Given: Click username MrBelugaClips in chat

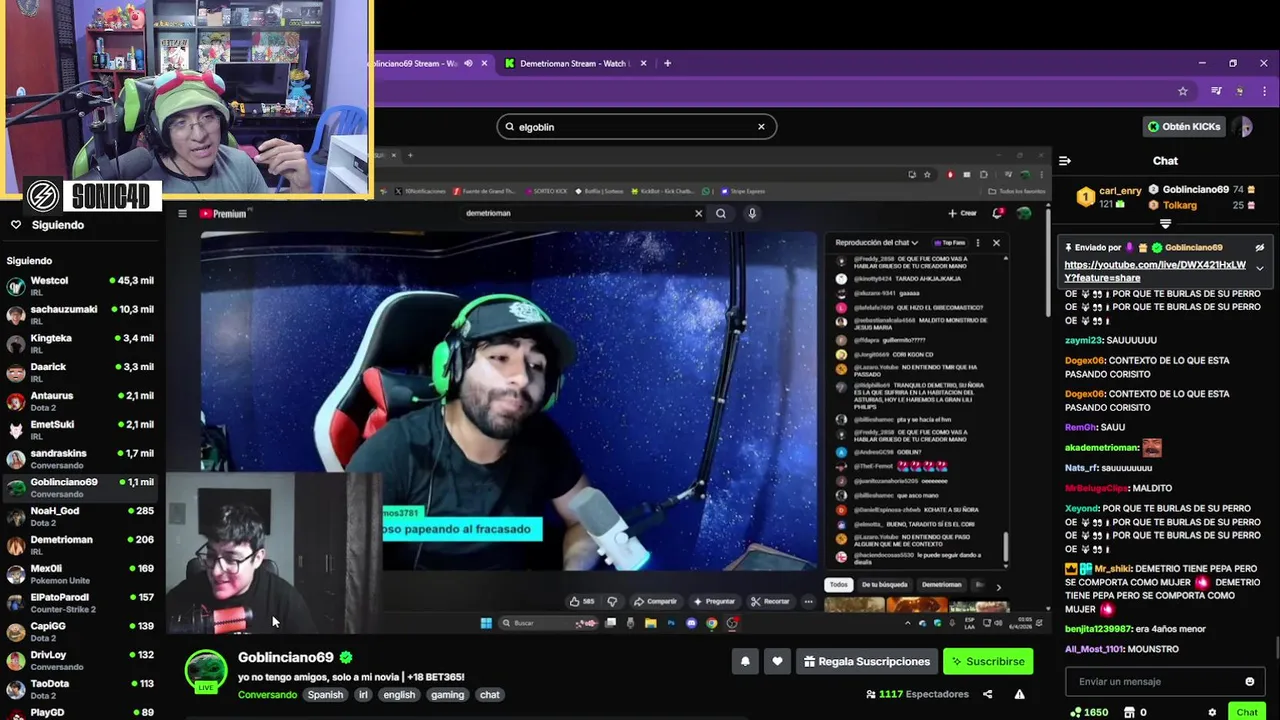Looking at the screenshot, I should click(x=1097, y=488).
